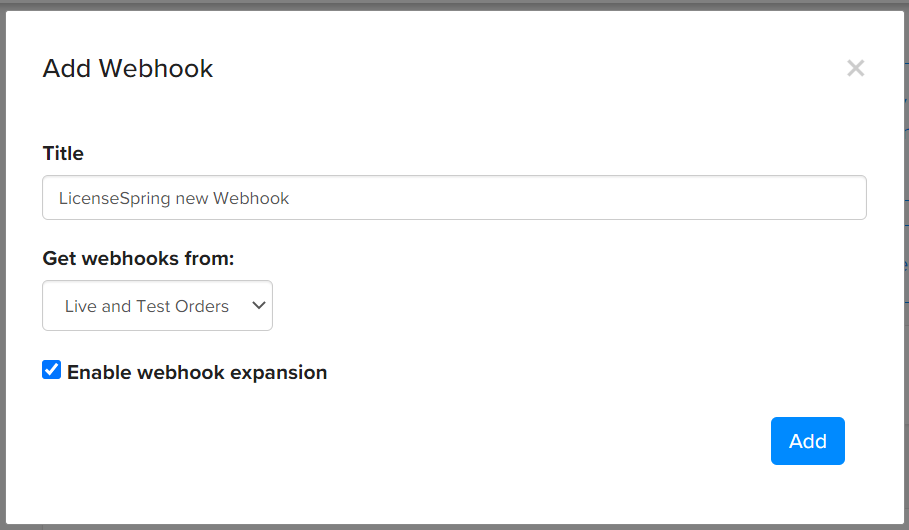
Task: Click the 'Add Webhook' dialog heading
Action: pyautogui.click(x=128, y=69)
